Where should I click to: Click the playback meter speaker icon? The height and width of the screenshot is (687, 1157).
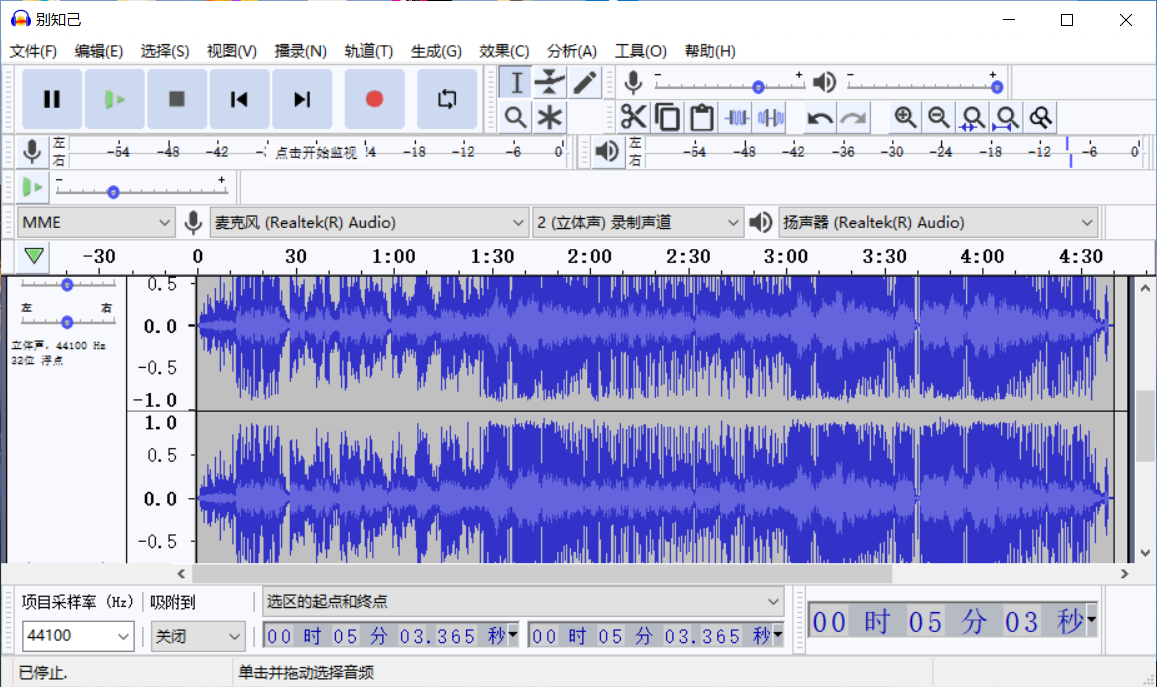pyautogui.click(x=607, y=151)
